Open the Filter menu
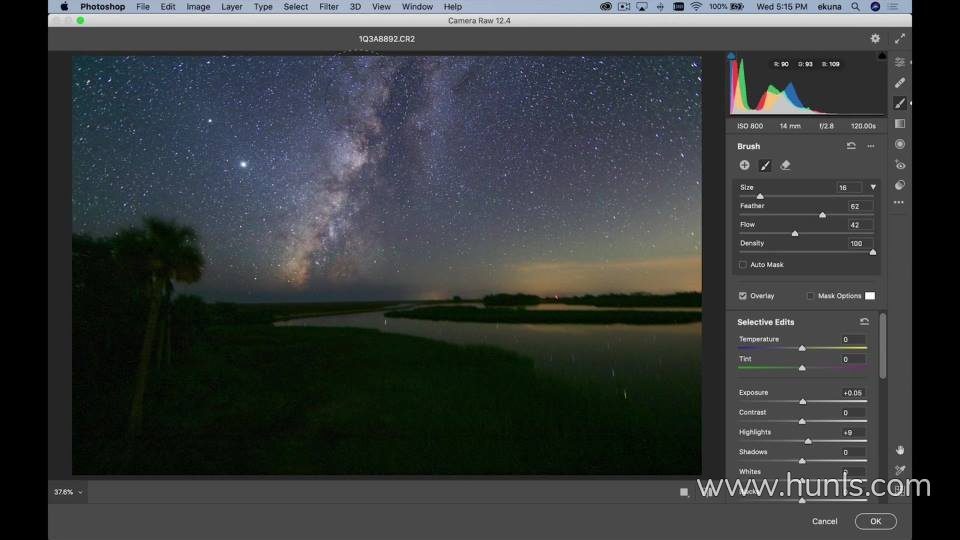 tap(329, 7)
